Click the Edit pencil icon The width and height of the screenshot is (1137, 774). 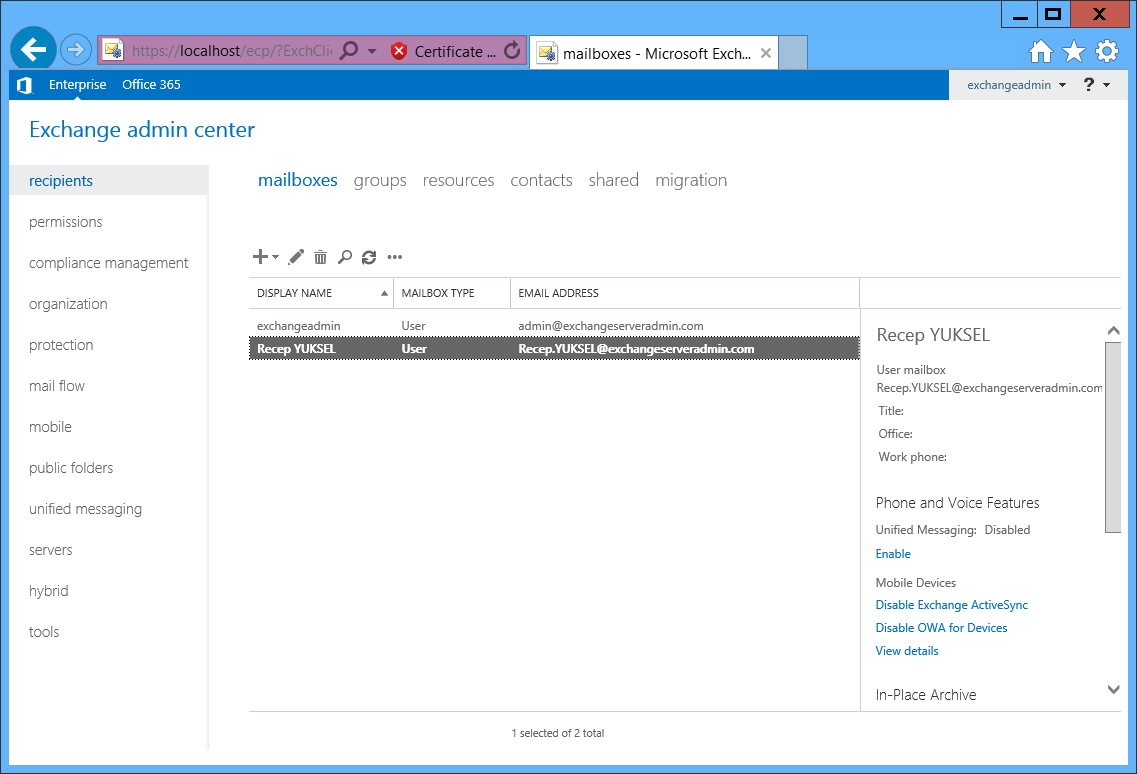click(x=296, y=257)
